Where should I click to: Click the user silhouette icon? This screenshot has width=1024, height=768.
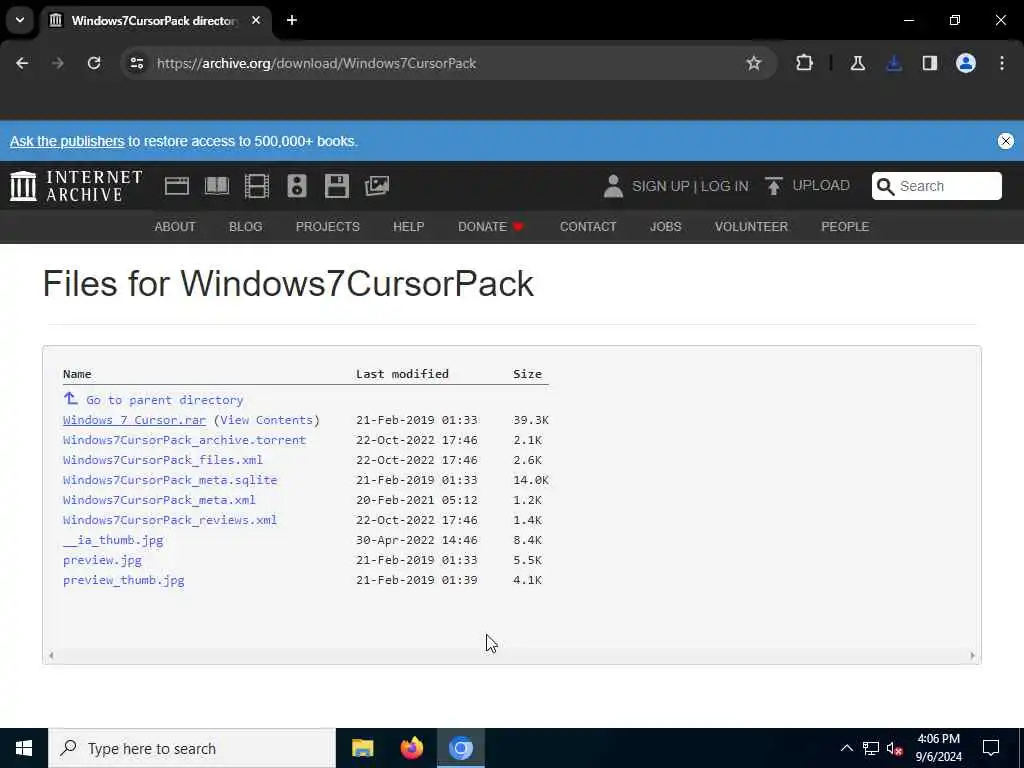(613, 186)
